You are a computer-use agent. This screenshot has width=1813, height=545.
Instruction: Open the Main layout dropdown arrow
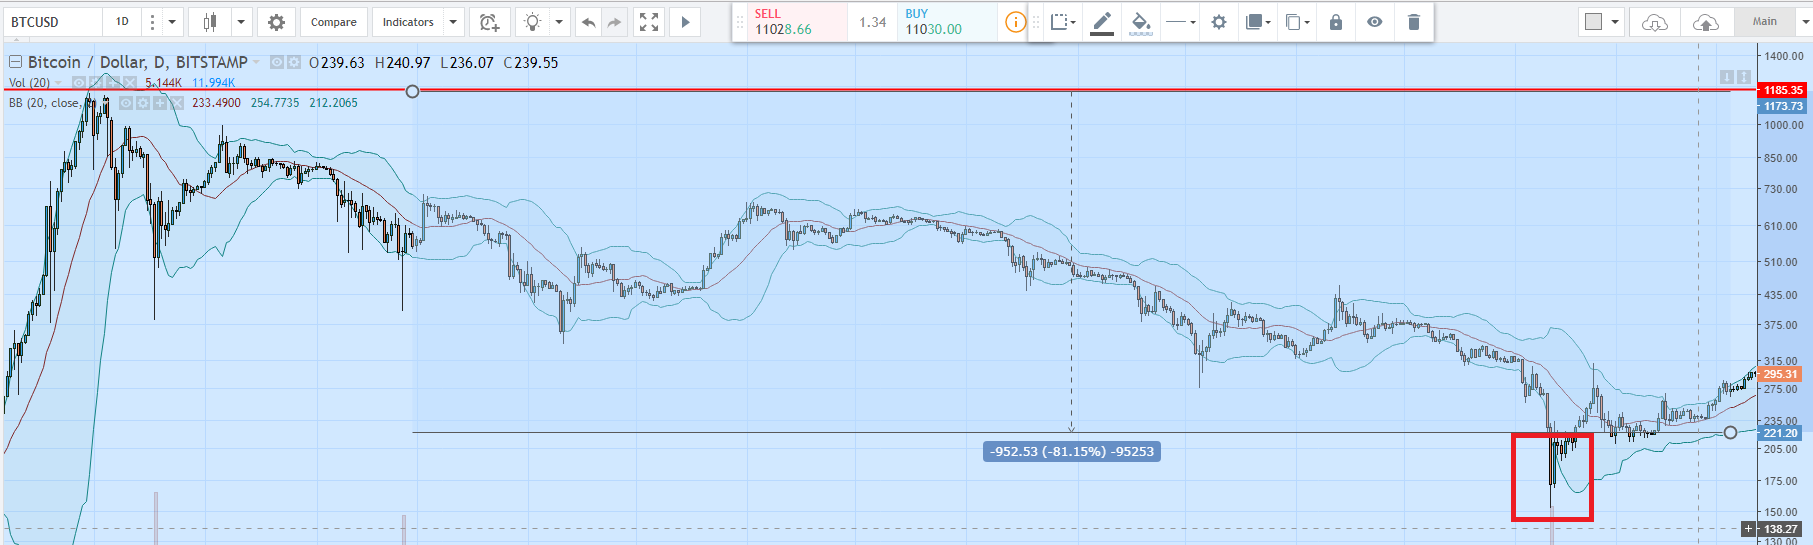coord(1806,22)
